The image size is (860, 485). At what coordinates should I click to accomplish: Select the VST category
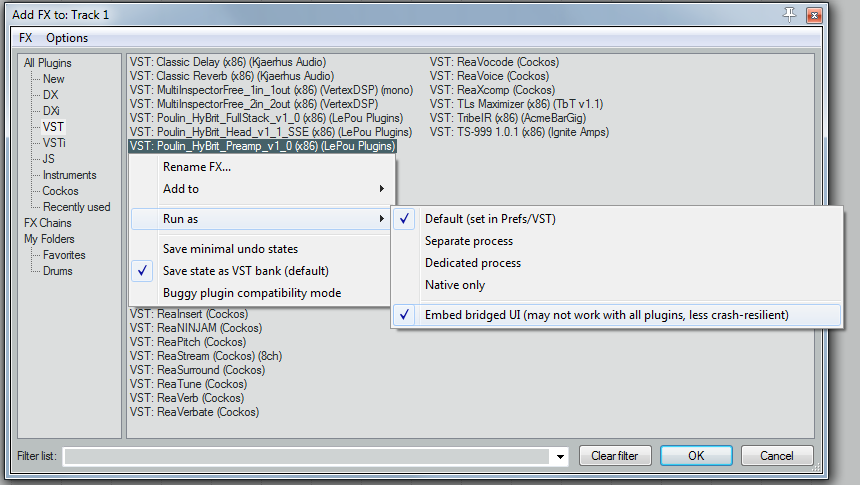(53, 127)
